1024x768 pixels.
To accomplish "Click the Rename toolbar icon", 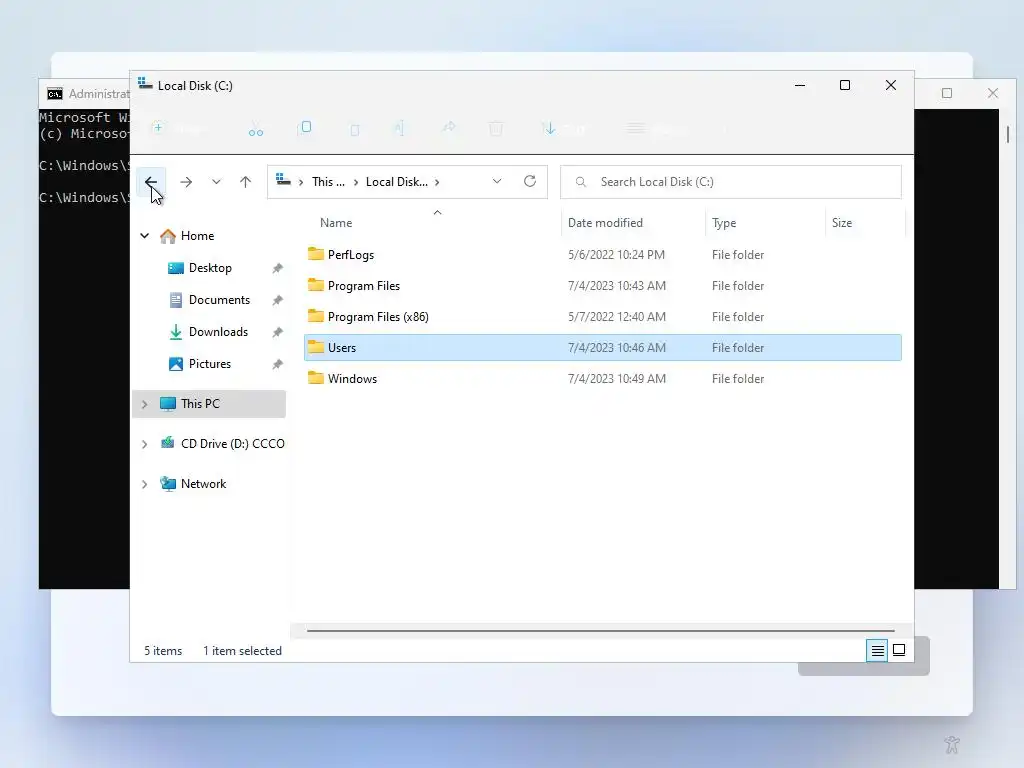I will coord(399,128).
